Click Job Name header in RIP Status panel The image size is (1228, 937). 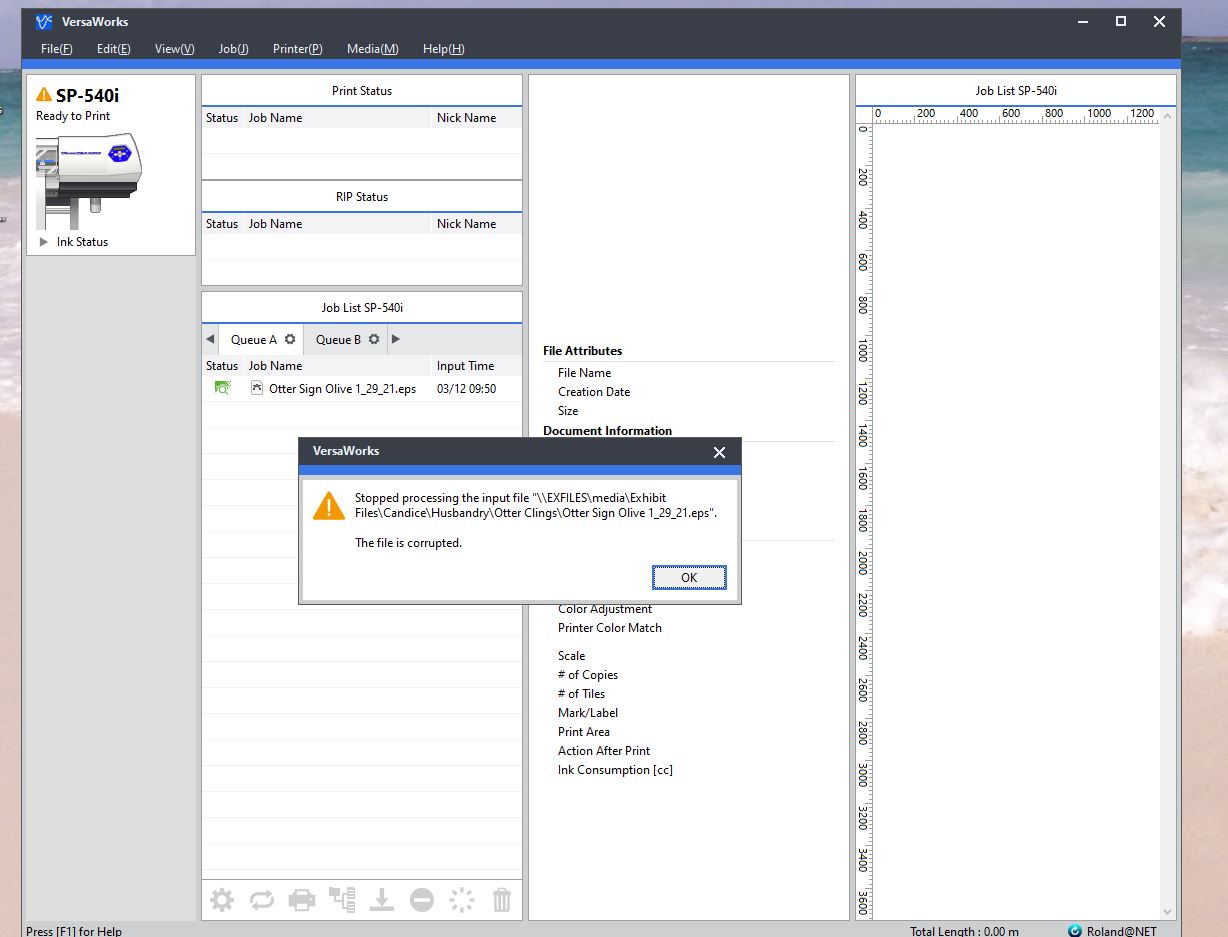[x=275, y=224]
